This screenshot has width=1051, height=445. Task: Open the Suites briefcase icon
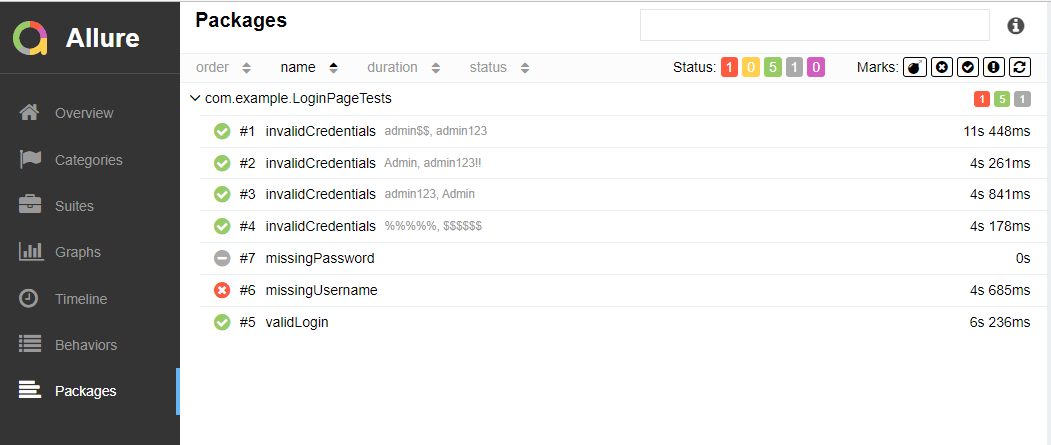(30, 206)
